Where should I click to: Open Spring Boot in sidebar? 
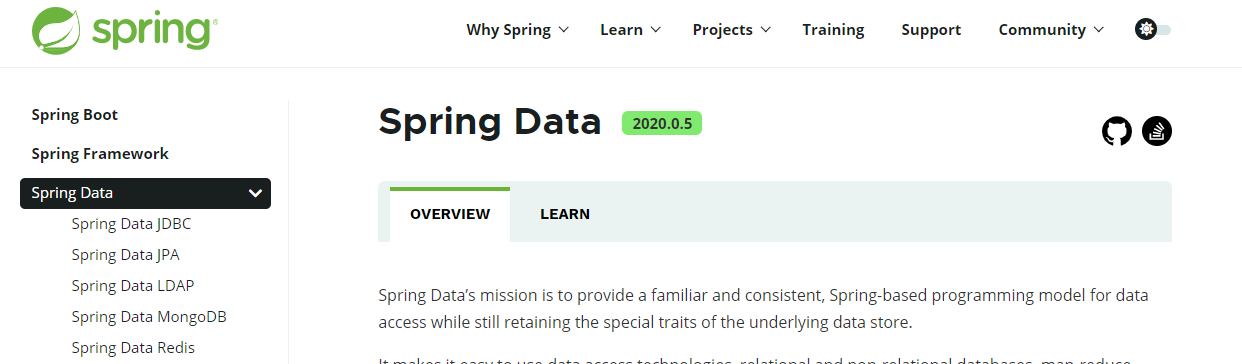coord(75,115)
